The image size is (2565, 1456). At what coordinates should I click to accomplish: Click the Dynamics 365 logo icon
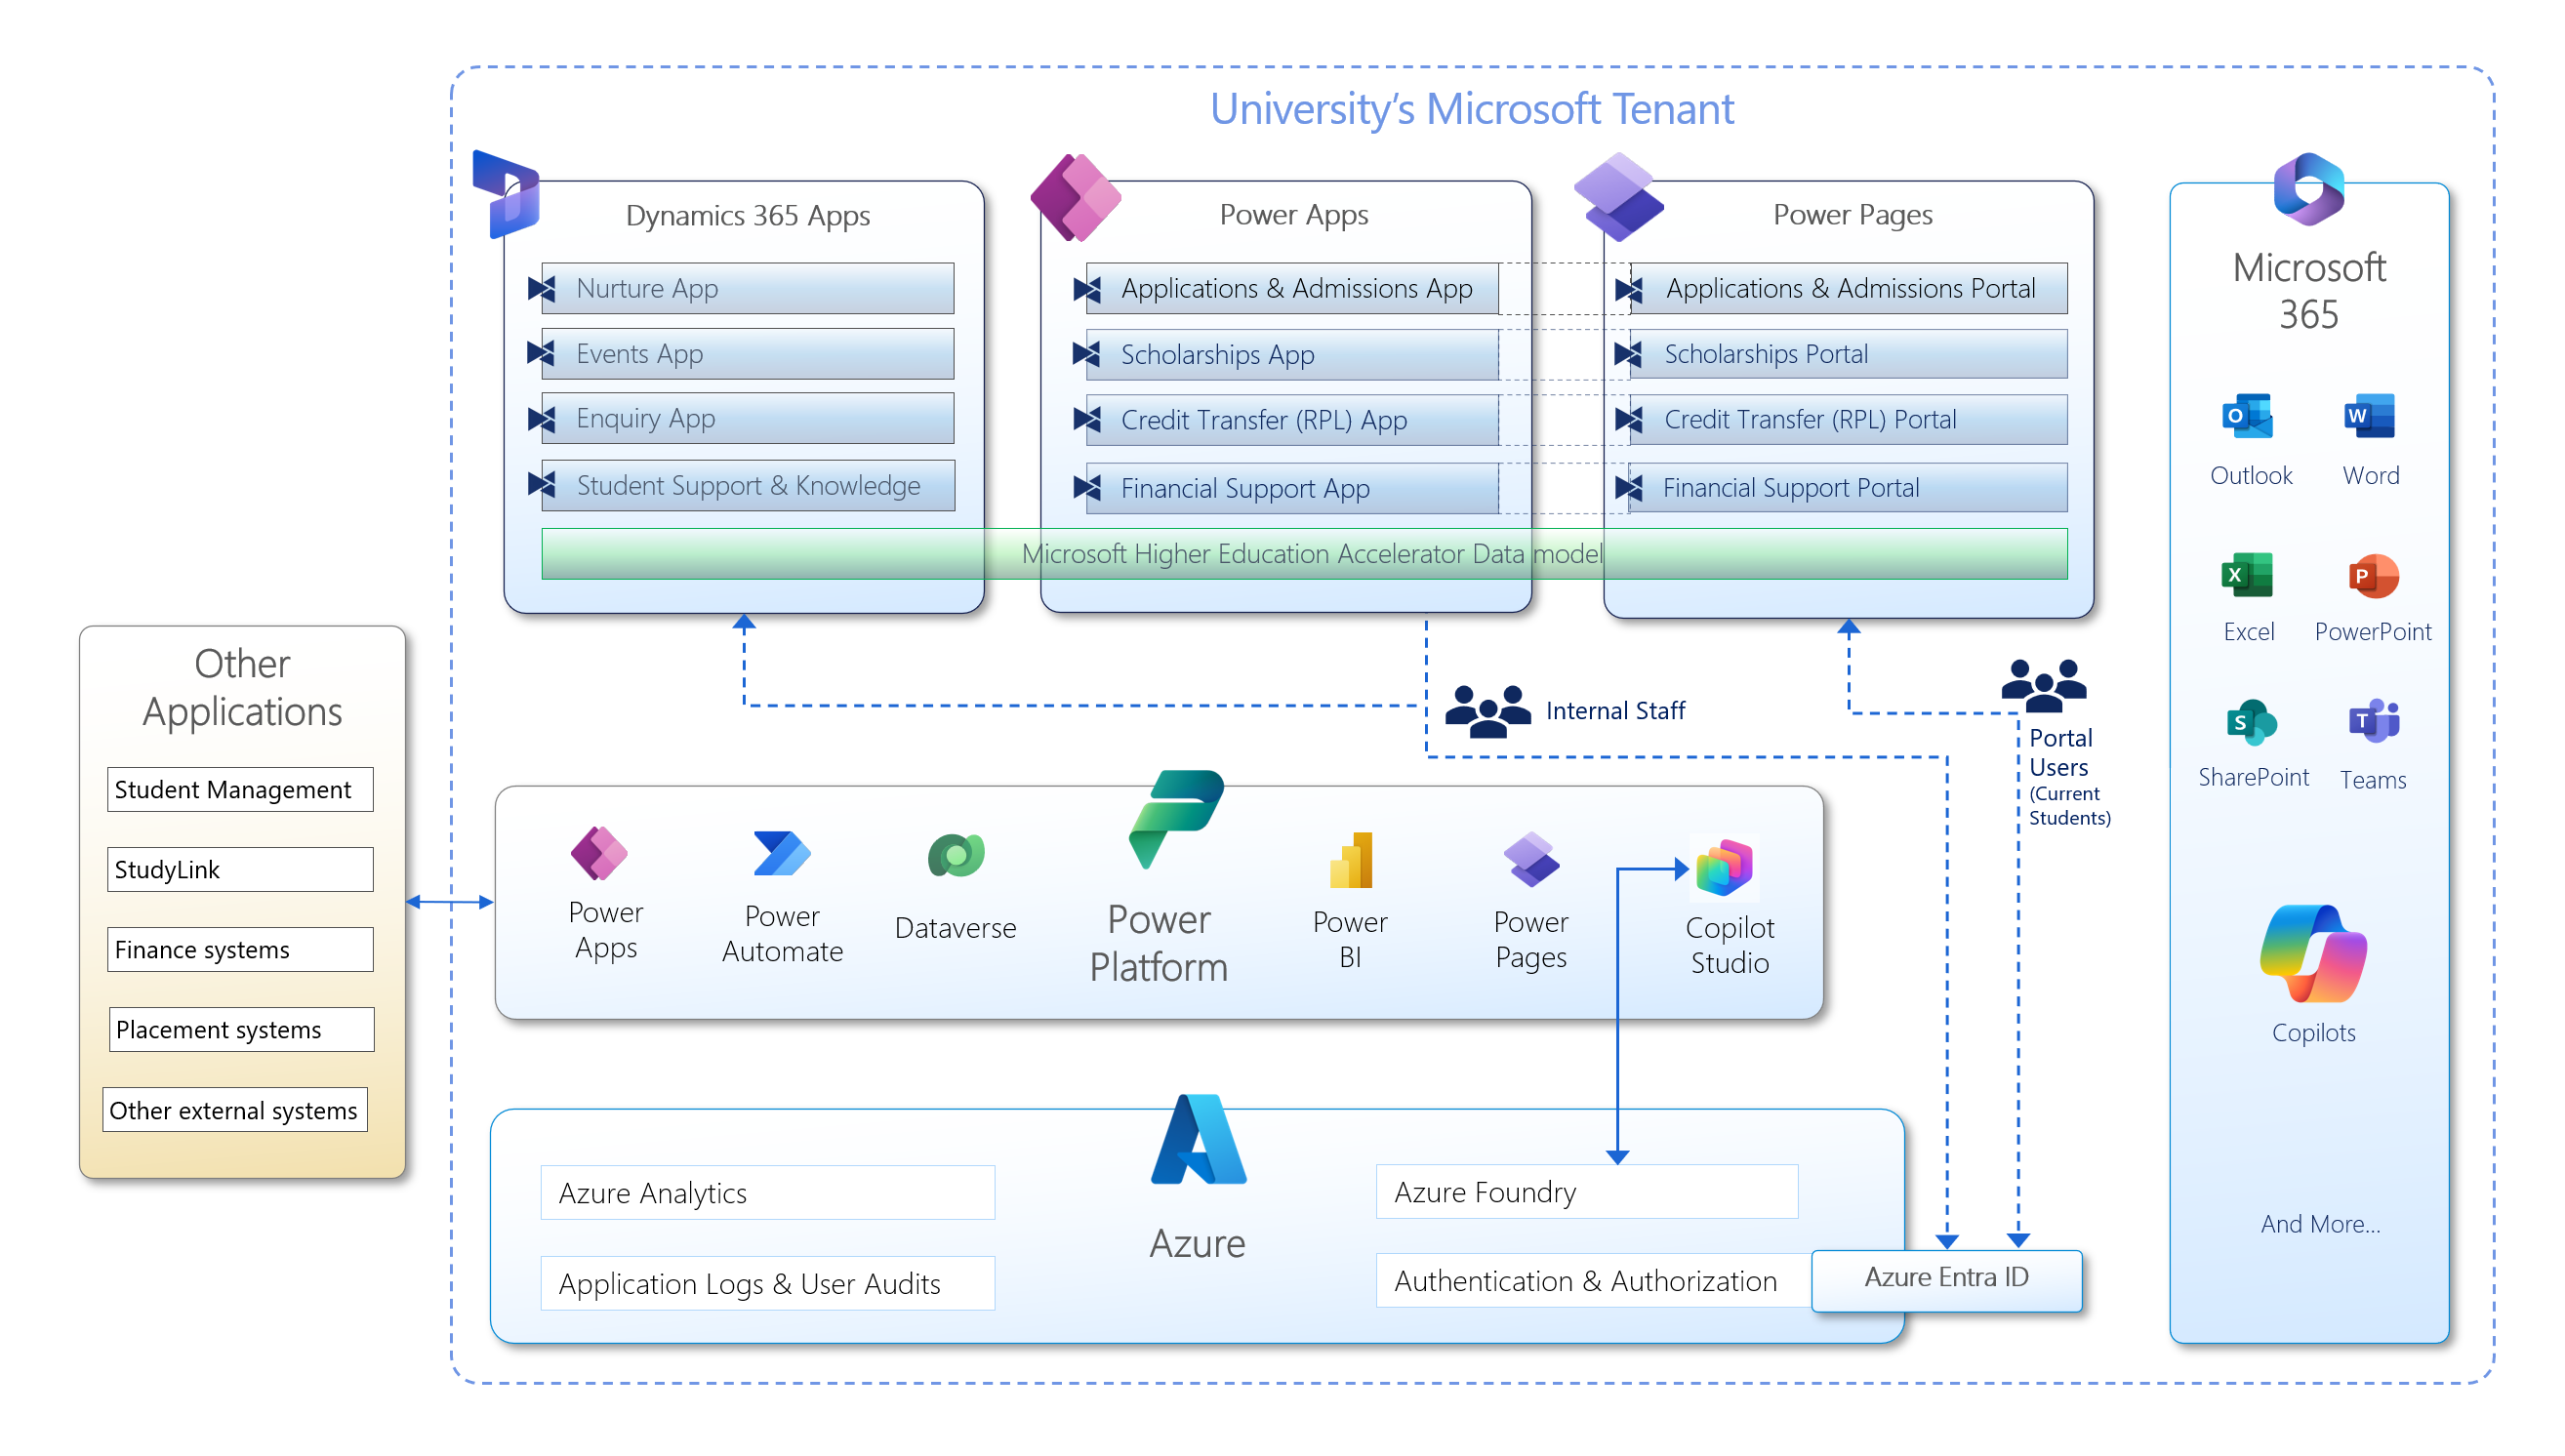[504, 194]
